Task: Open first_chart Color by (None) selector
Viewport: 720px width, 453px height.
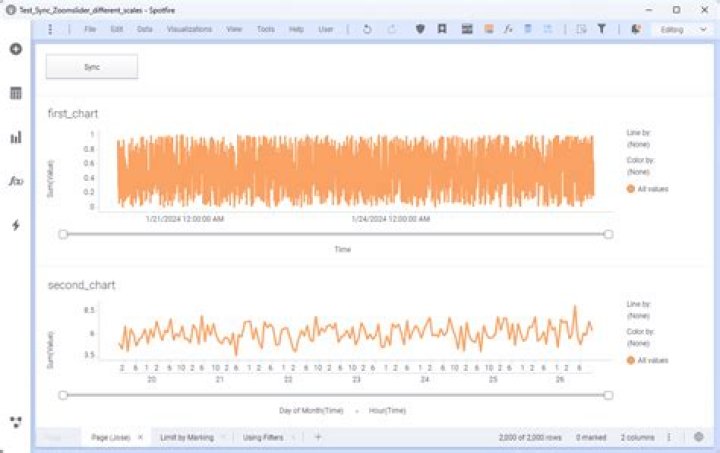Action: click(638, 172)
